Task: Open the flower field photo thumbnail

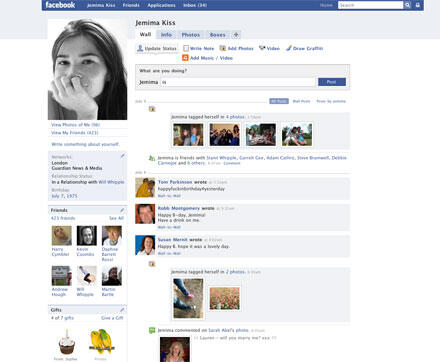Action: (224, 299)
